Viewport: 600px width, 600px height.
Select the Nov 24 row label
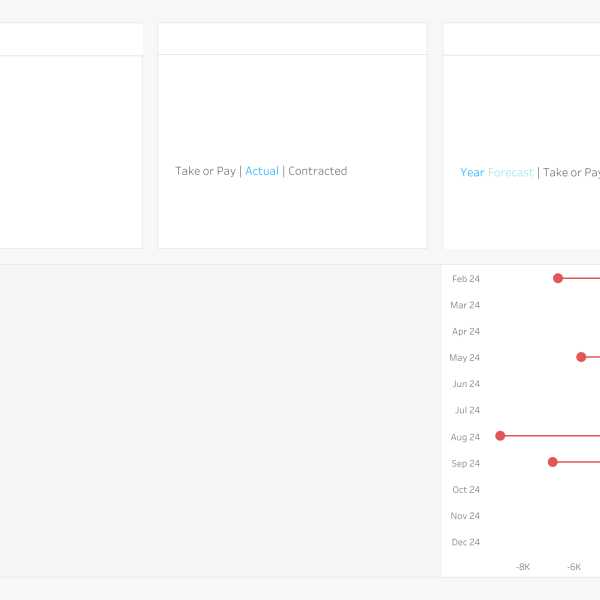[465, 516]
